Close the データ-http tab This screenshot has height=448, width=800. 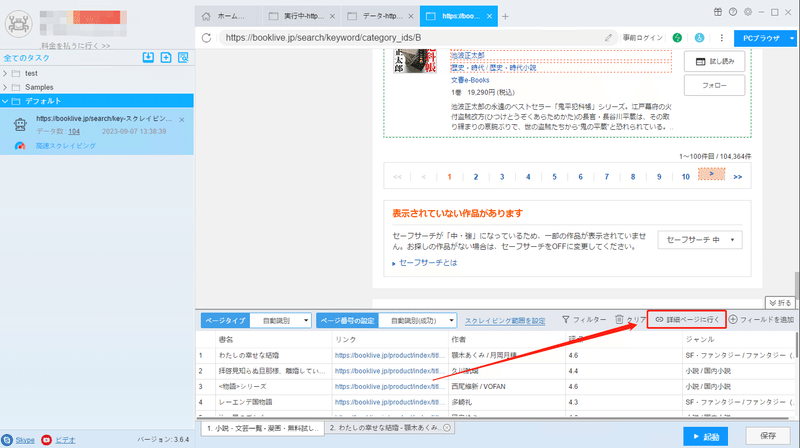tap(411, 16)
